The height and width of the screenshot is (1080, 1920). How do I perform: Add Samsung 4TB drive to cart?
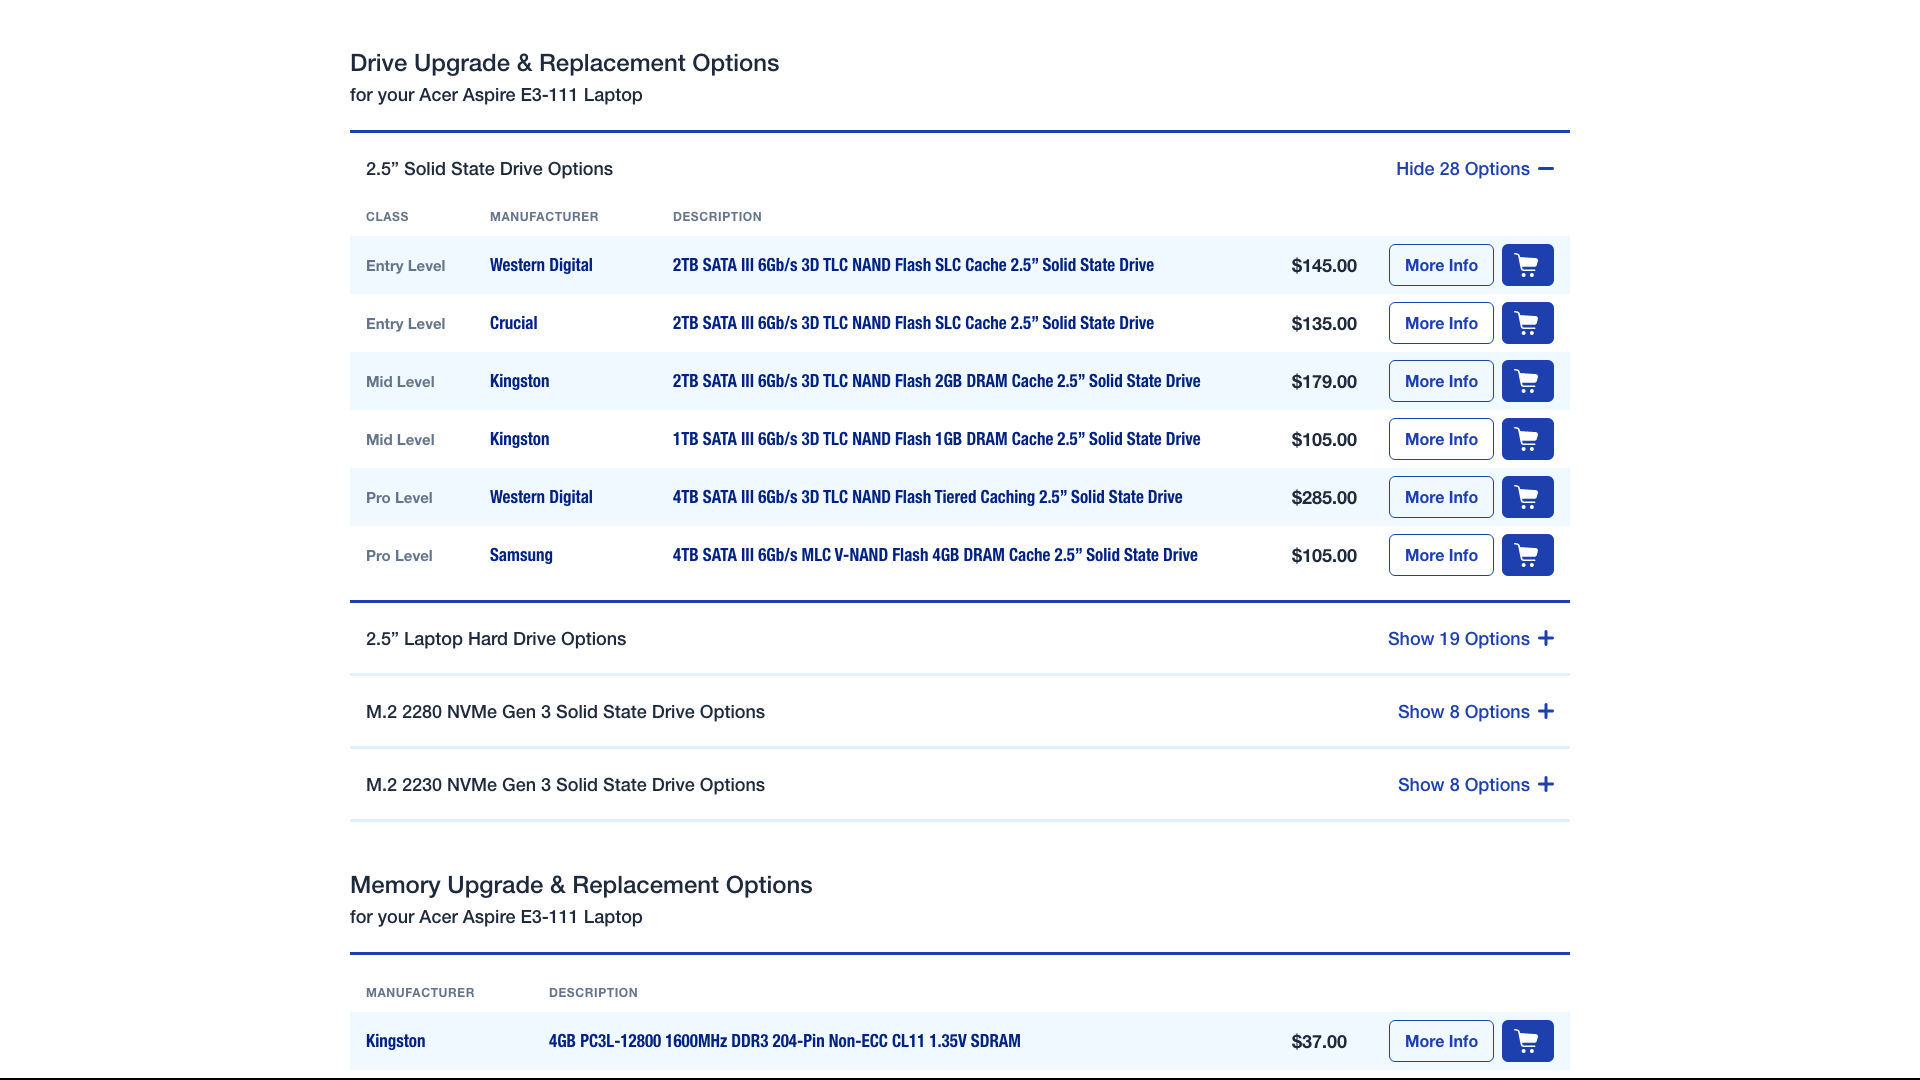point(1527,555)
